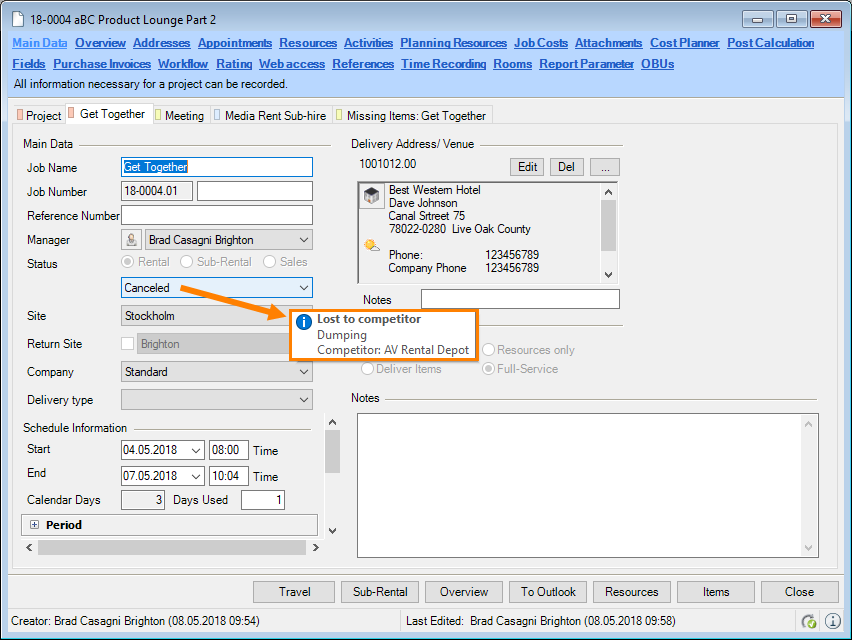Image resolution: width=852 pixels, height=640 pixels.
Task: Select the Sub-Rental radio button
Action: click(x=188, y=262)
